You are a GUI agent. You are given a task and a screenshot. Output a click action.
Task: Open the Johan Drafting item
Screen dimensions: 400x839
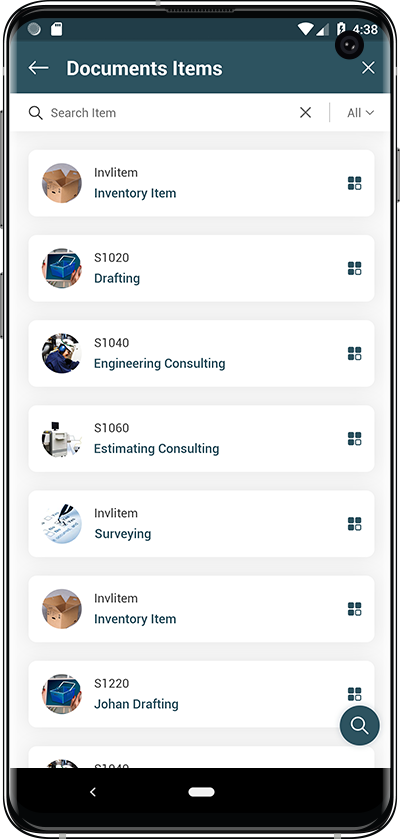point(201,694)
